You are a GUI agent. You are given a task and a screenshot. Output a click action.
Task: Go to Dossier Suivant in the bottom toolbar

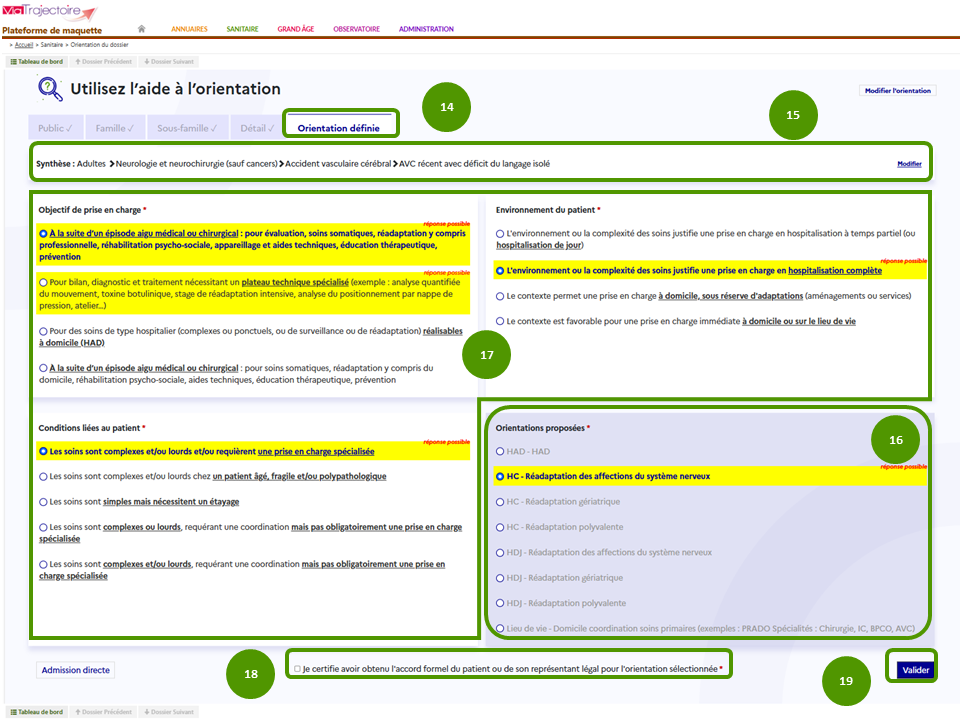point(169,712)
